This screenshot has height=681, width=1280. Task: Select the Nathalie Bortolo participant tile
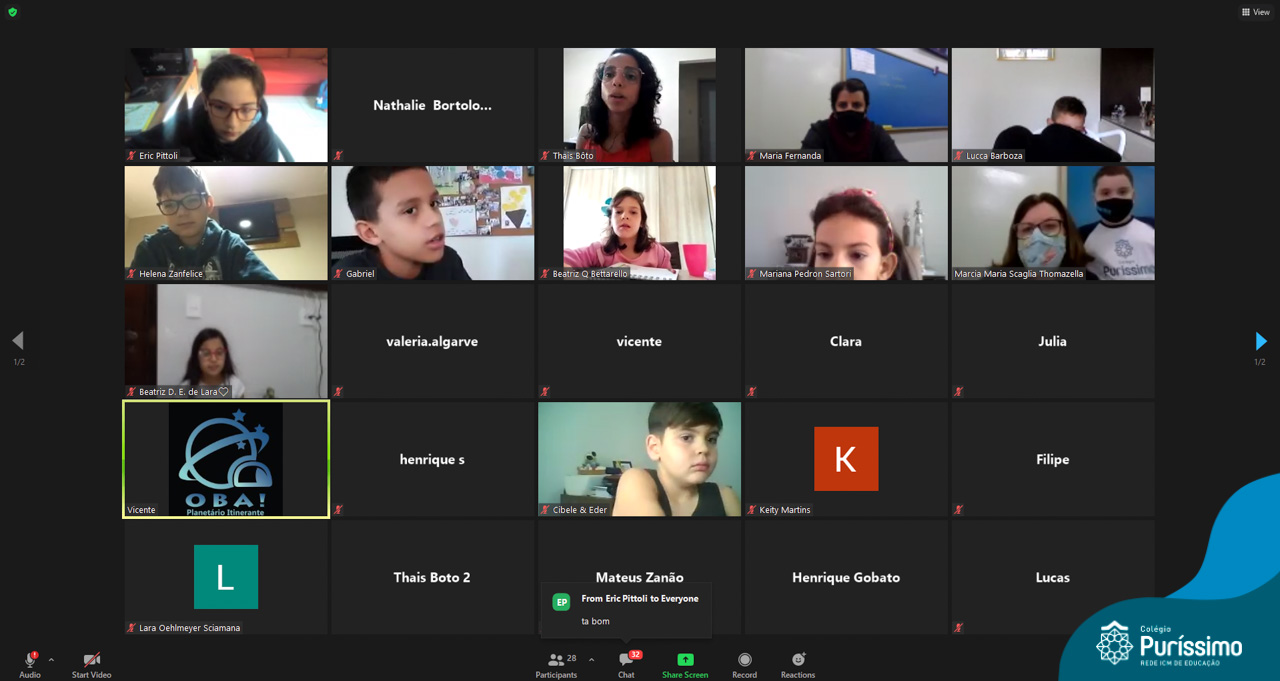click(432, 105)
